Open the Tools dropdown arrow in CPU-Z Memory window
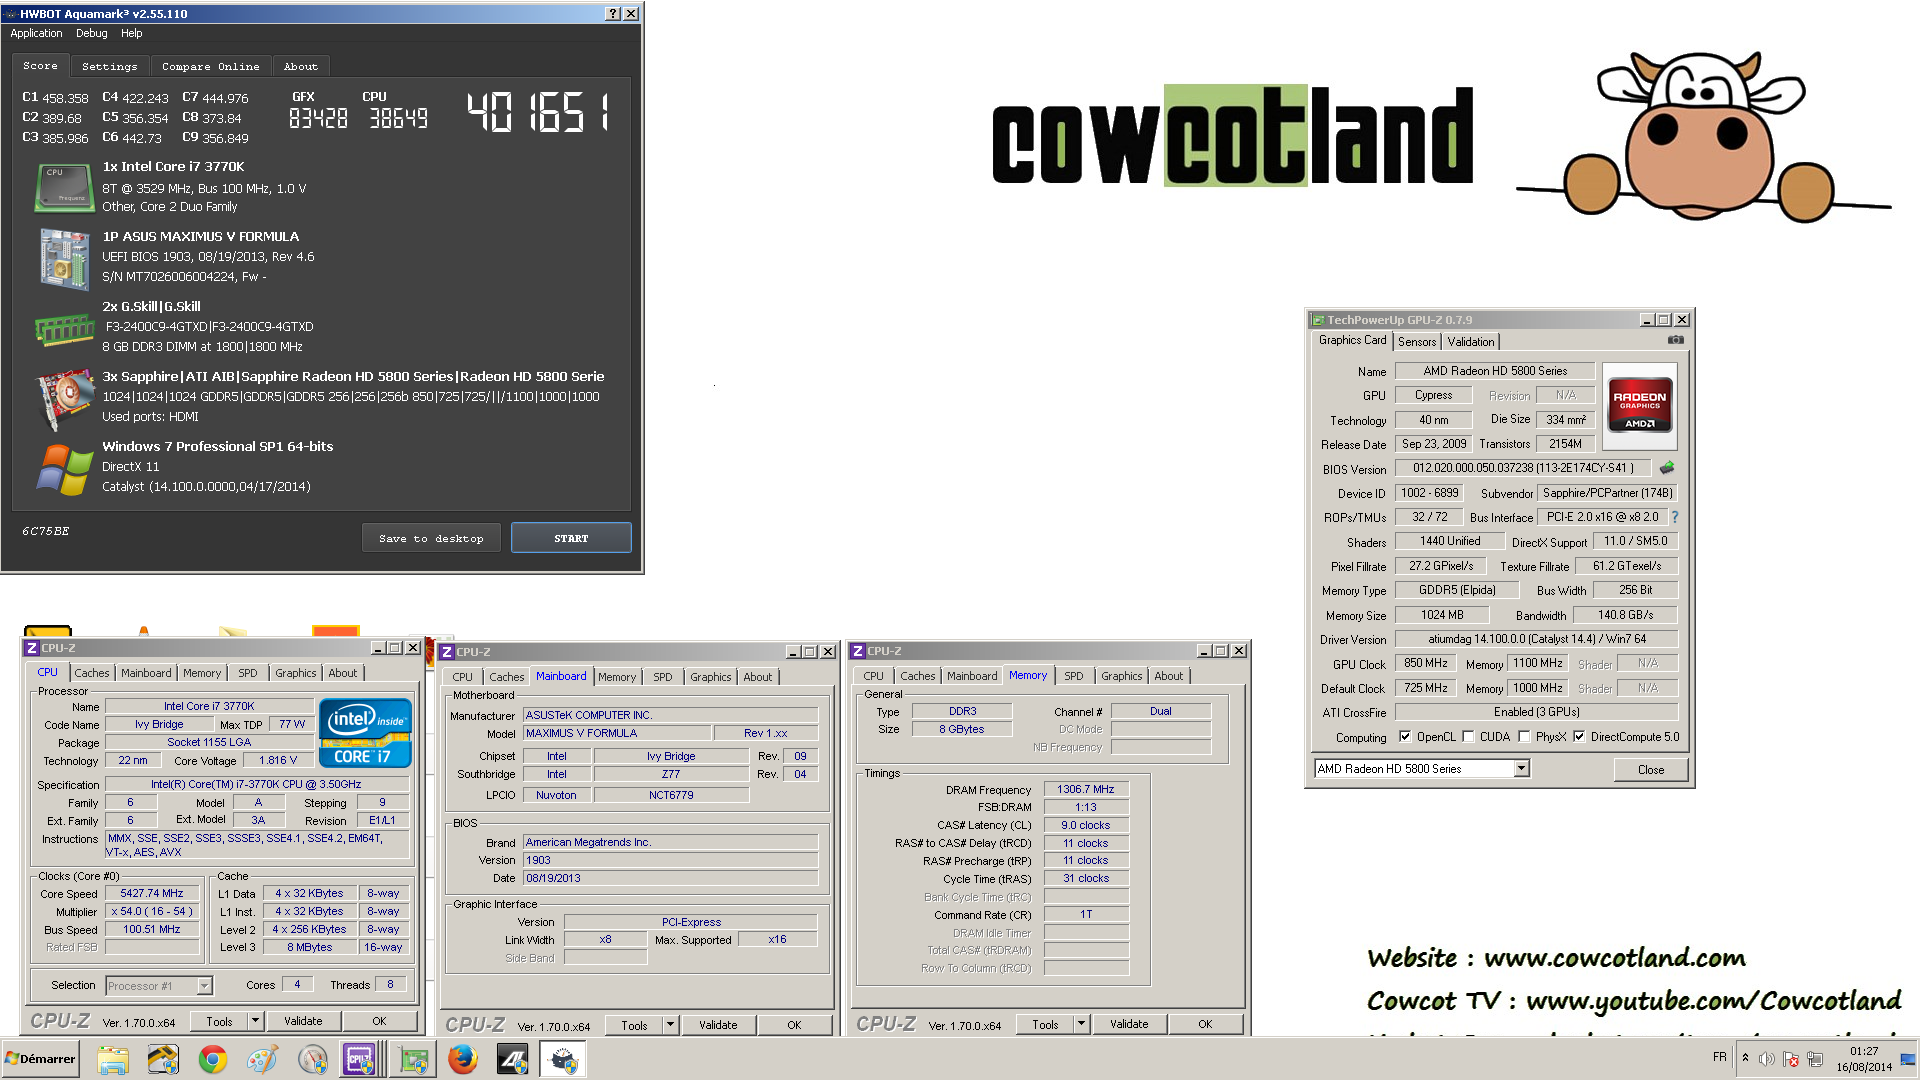Image resolution: width=1920 pixels, height=1080 pixels. pyautogui.click(x=1081, y=1024)
